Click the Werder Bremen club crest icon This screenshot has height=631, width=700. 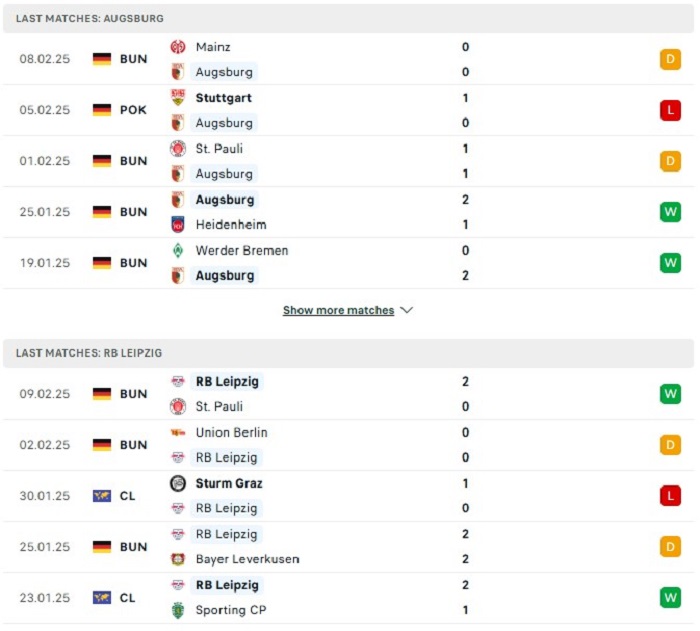coord(178,250)
